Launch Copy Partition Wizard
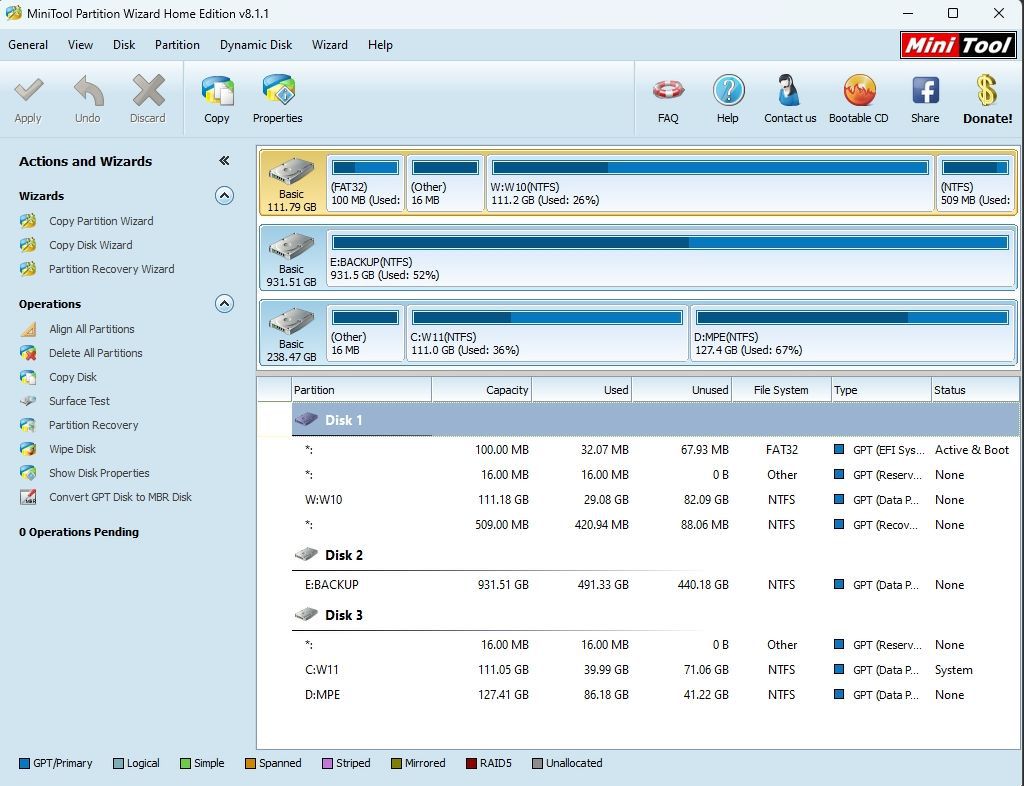1024x786 pixels. 101,221
